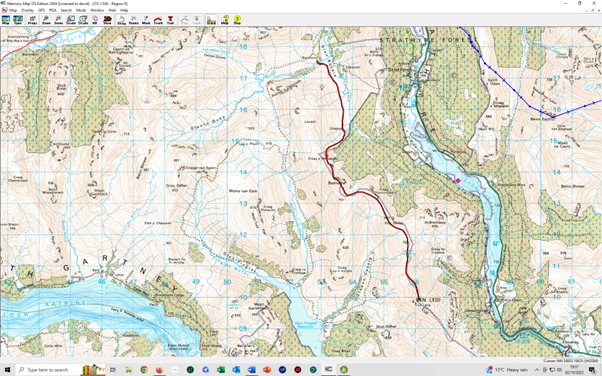The image size is (602, 376).
Task: Select the Props toolbar icon
Action: pos(32,20)
